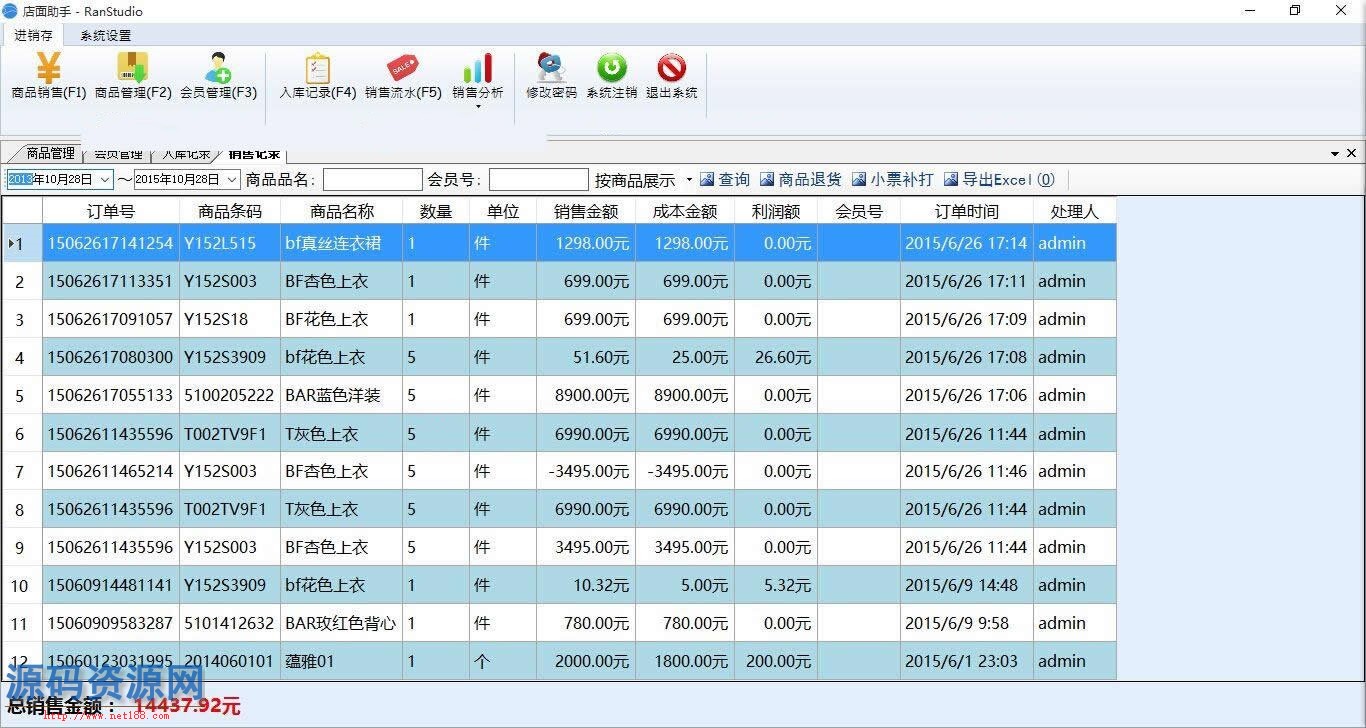Sort by 利润额 column header
This screenshot has width=1366, height=728.
click(x=776, y=211)
